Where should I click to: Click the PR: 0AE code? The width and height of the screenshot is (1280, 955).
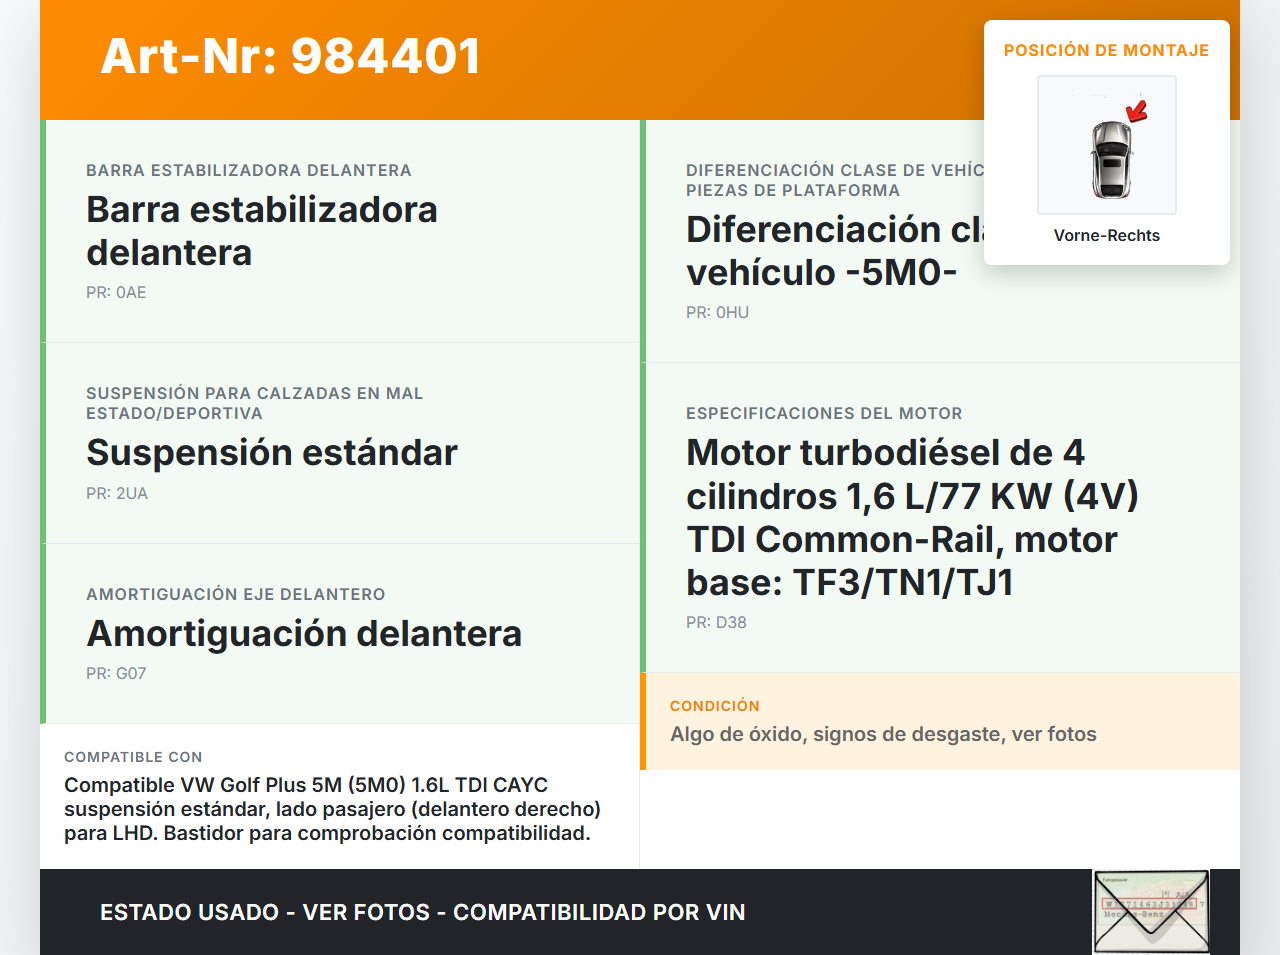116,292
